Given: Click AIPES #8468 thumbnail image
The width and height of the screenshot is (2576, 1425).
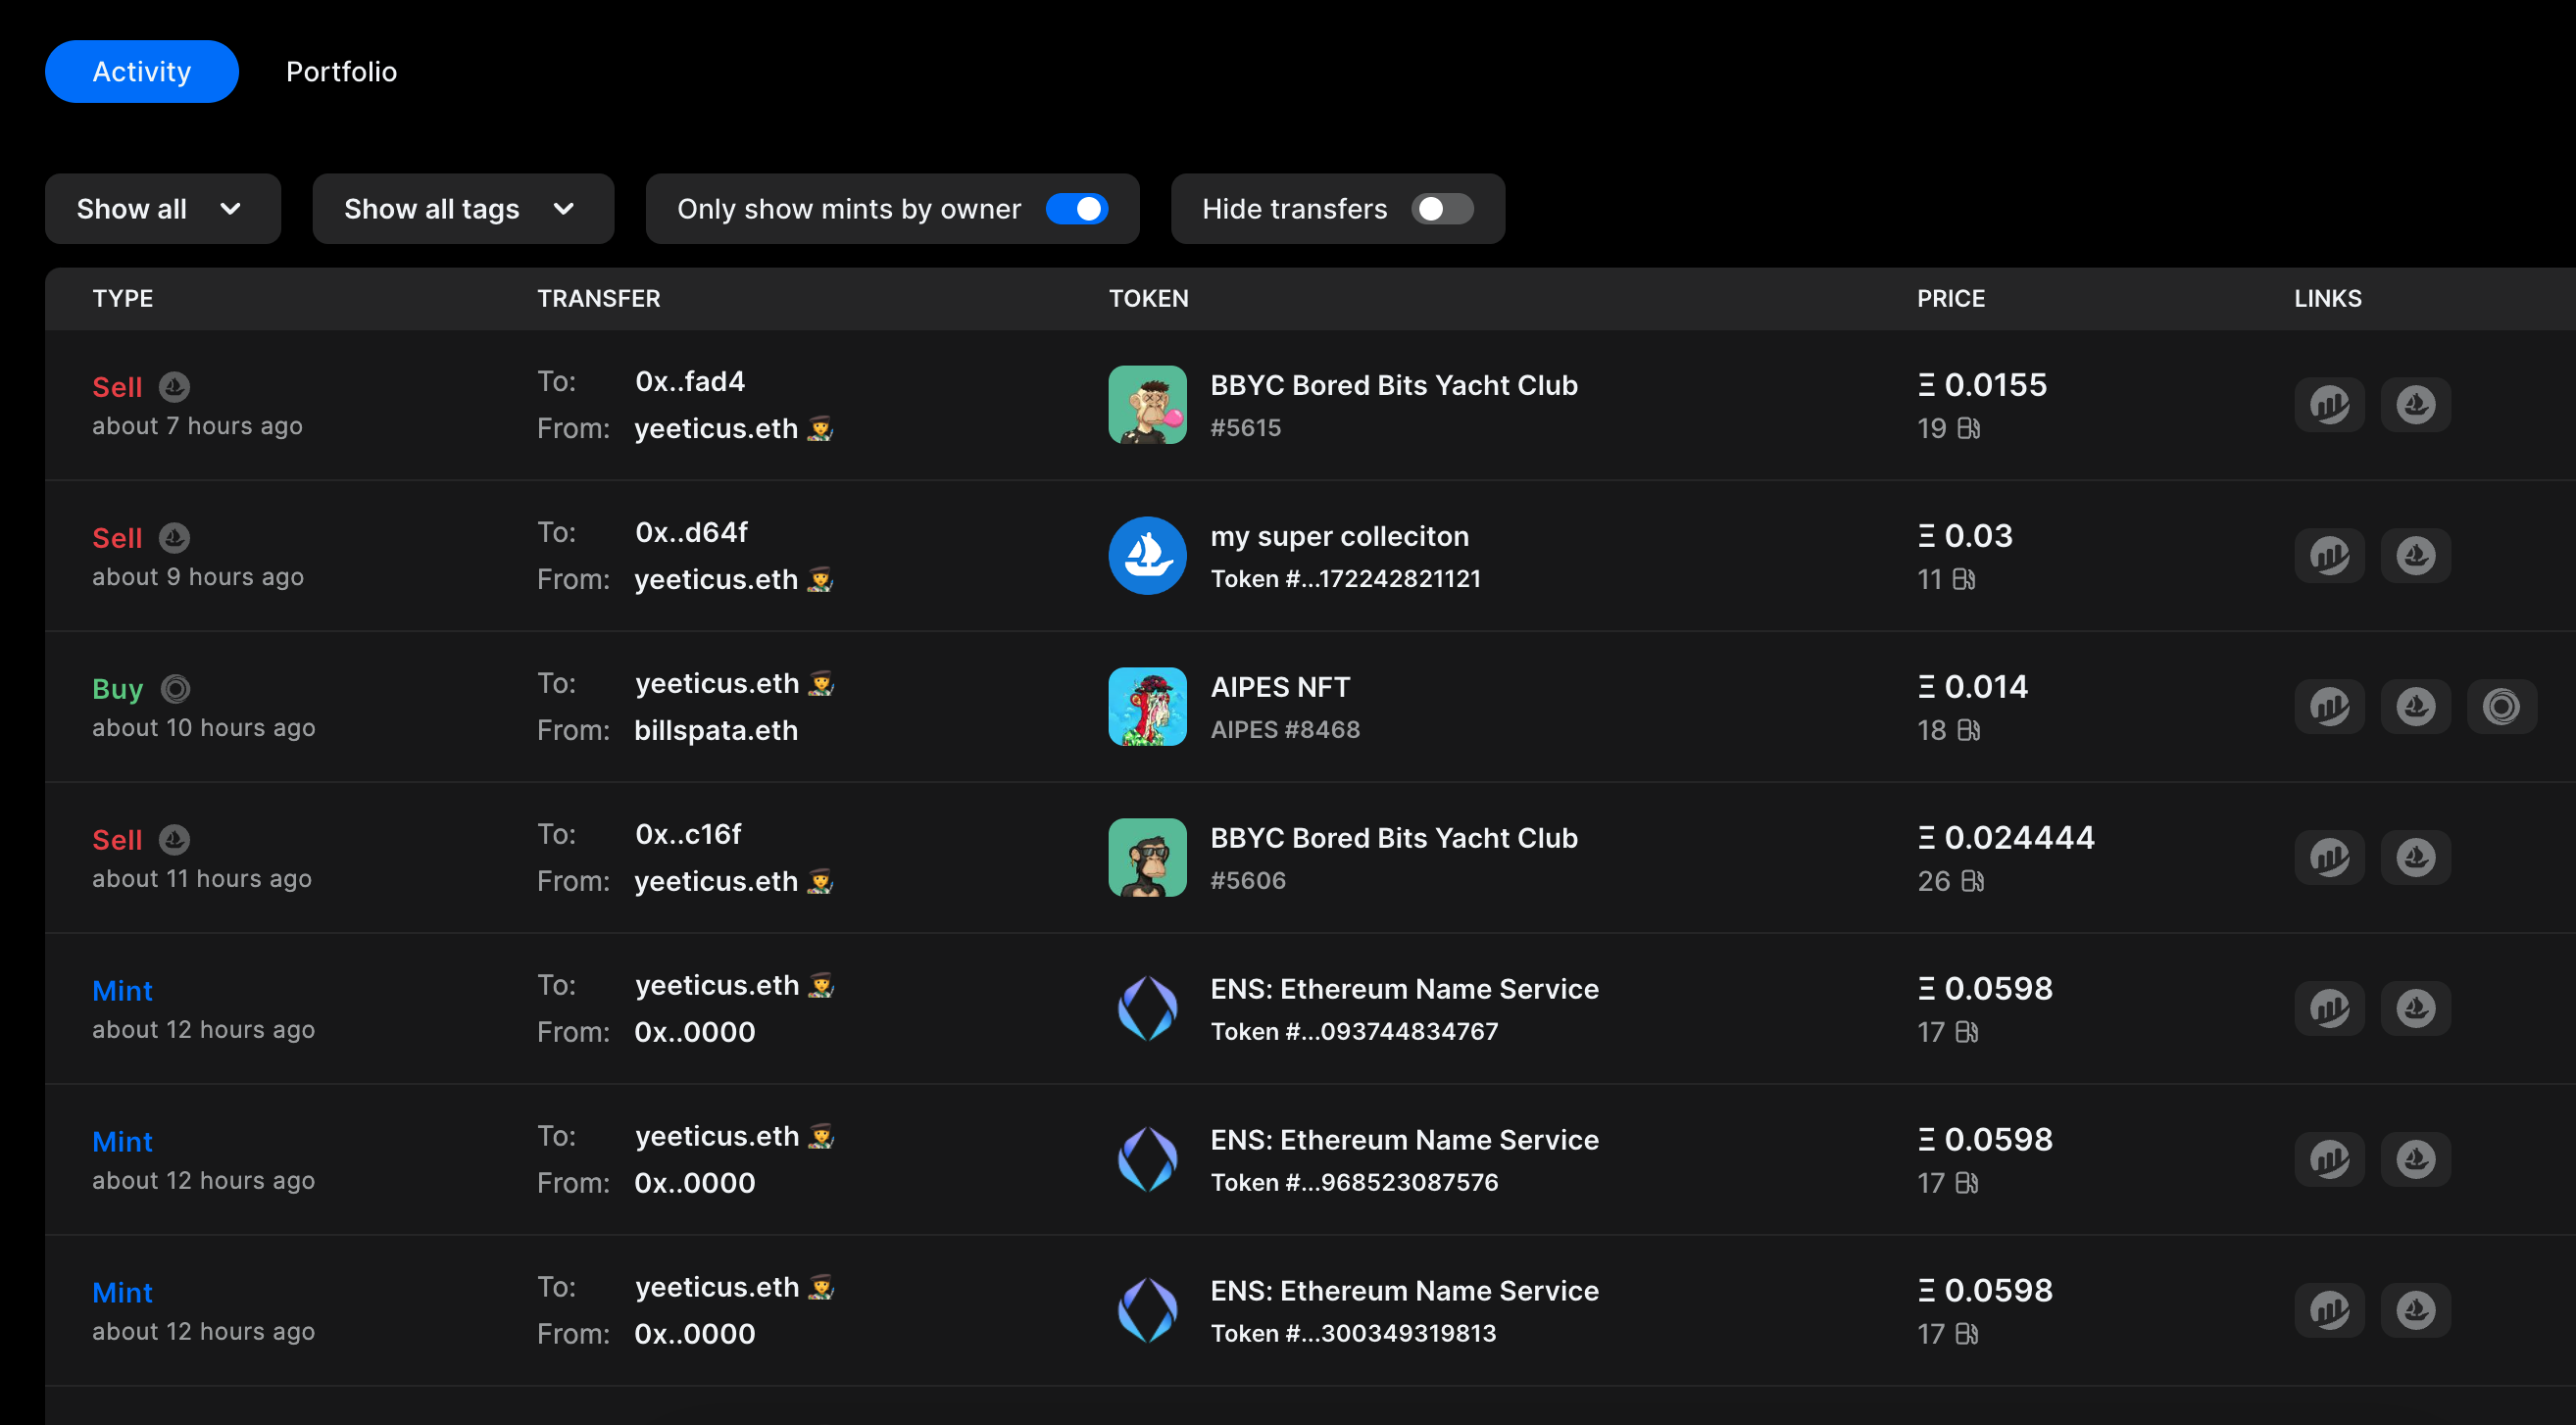Looking at the screenshot, I should pyautogui.click(x=1147, y=707).
